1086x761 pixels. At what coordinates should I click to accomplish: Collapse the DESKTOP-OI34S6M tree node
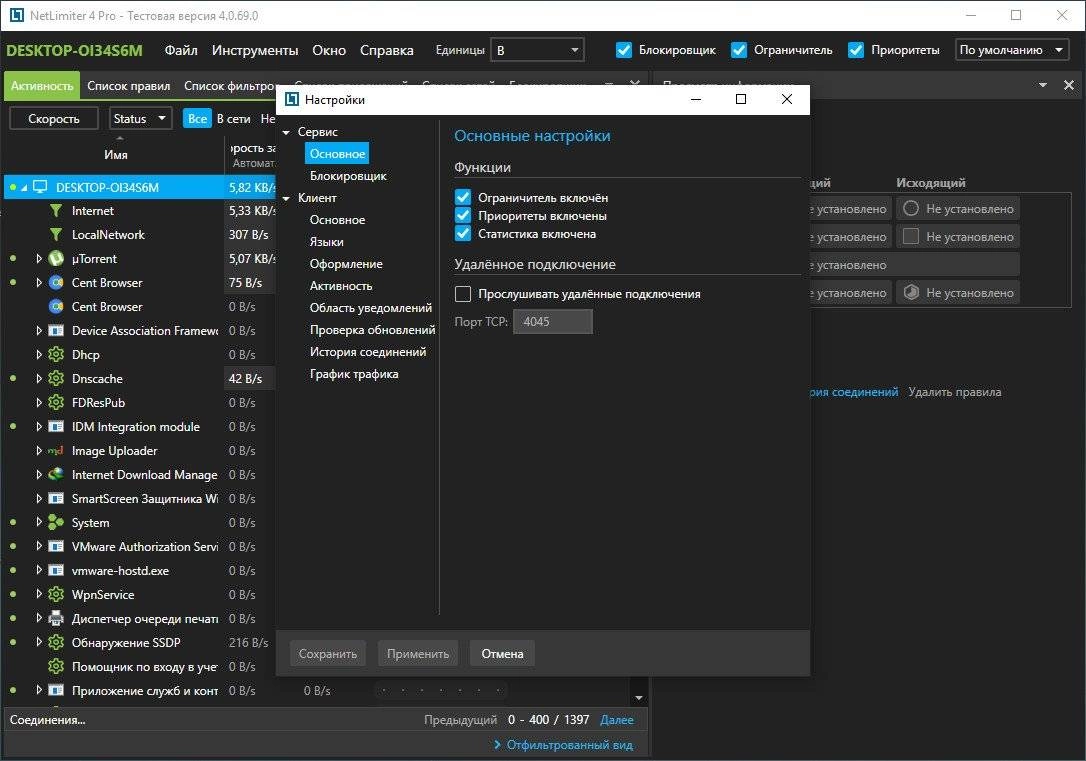coord(24,188)
